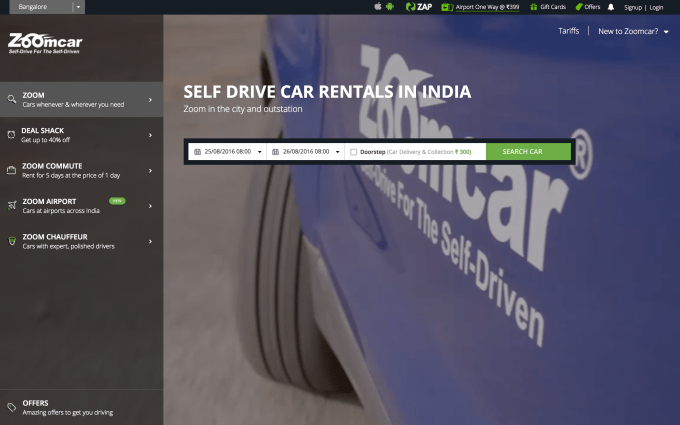The image size is (680, 425).
Task: Click the Zoomcar logo
Action: (45, 43)
